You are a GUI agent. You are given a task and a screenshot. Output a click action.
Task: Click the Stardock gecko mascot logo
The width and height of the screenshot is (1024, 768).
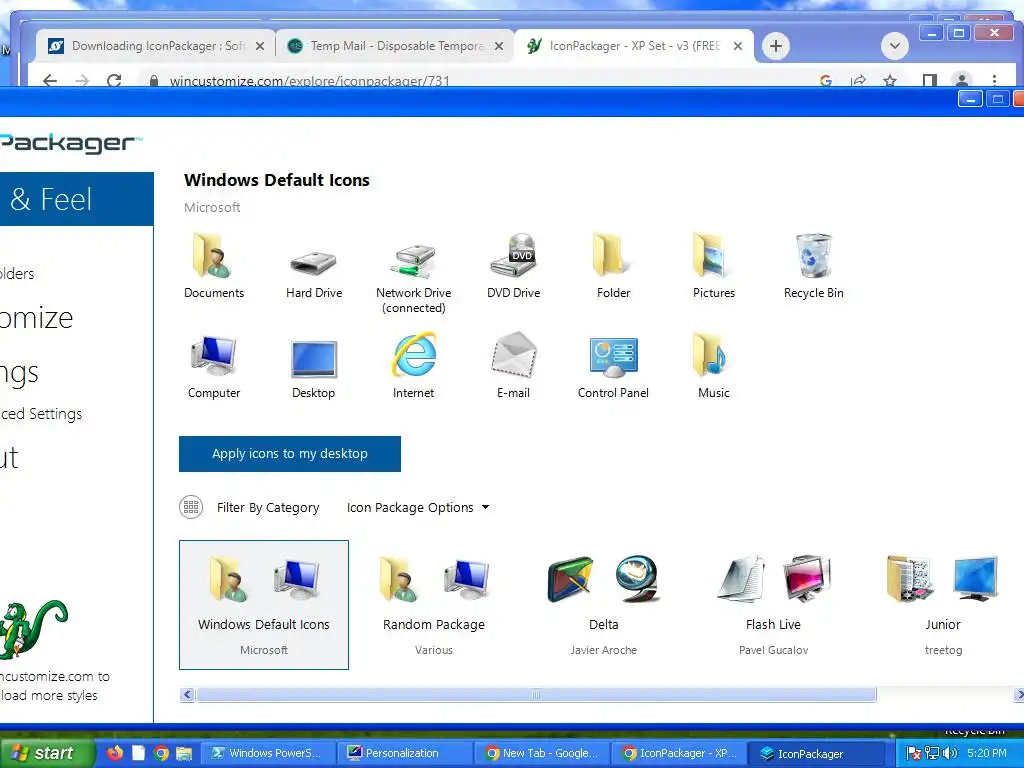[33, 630]
